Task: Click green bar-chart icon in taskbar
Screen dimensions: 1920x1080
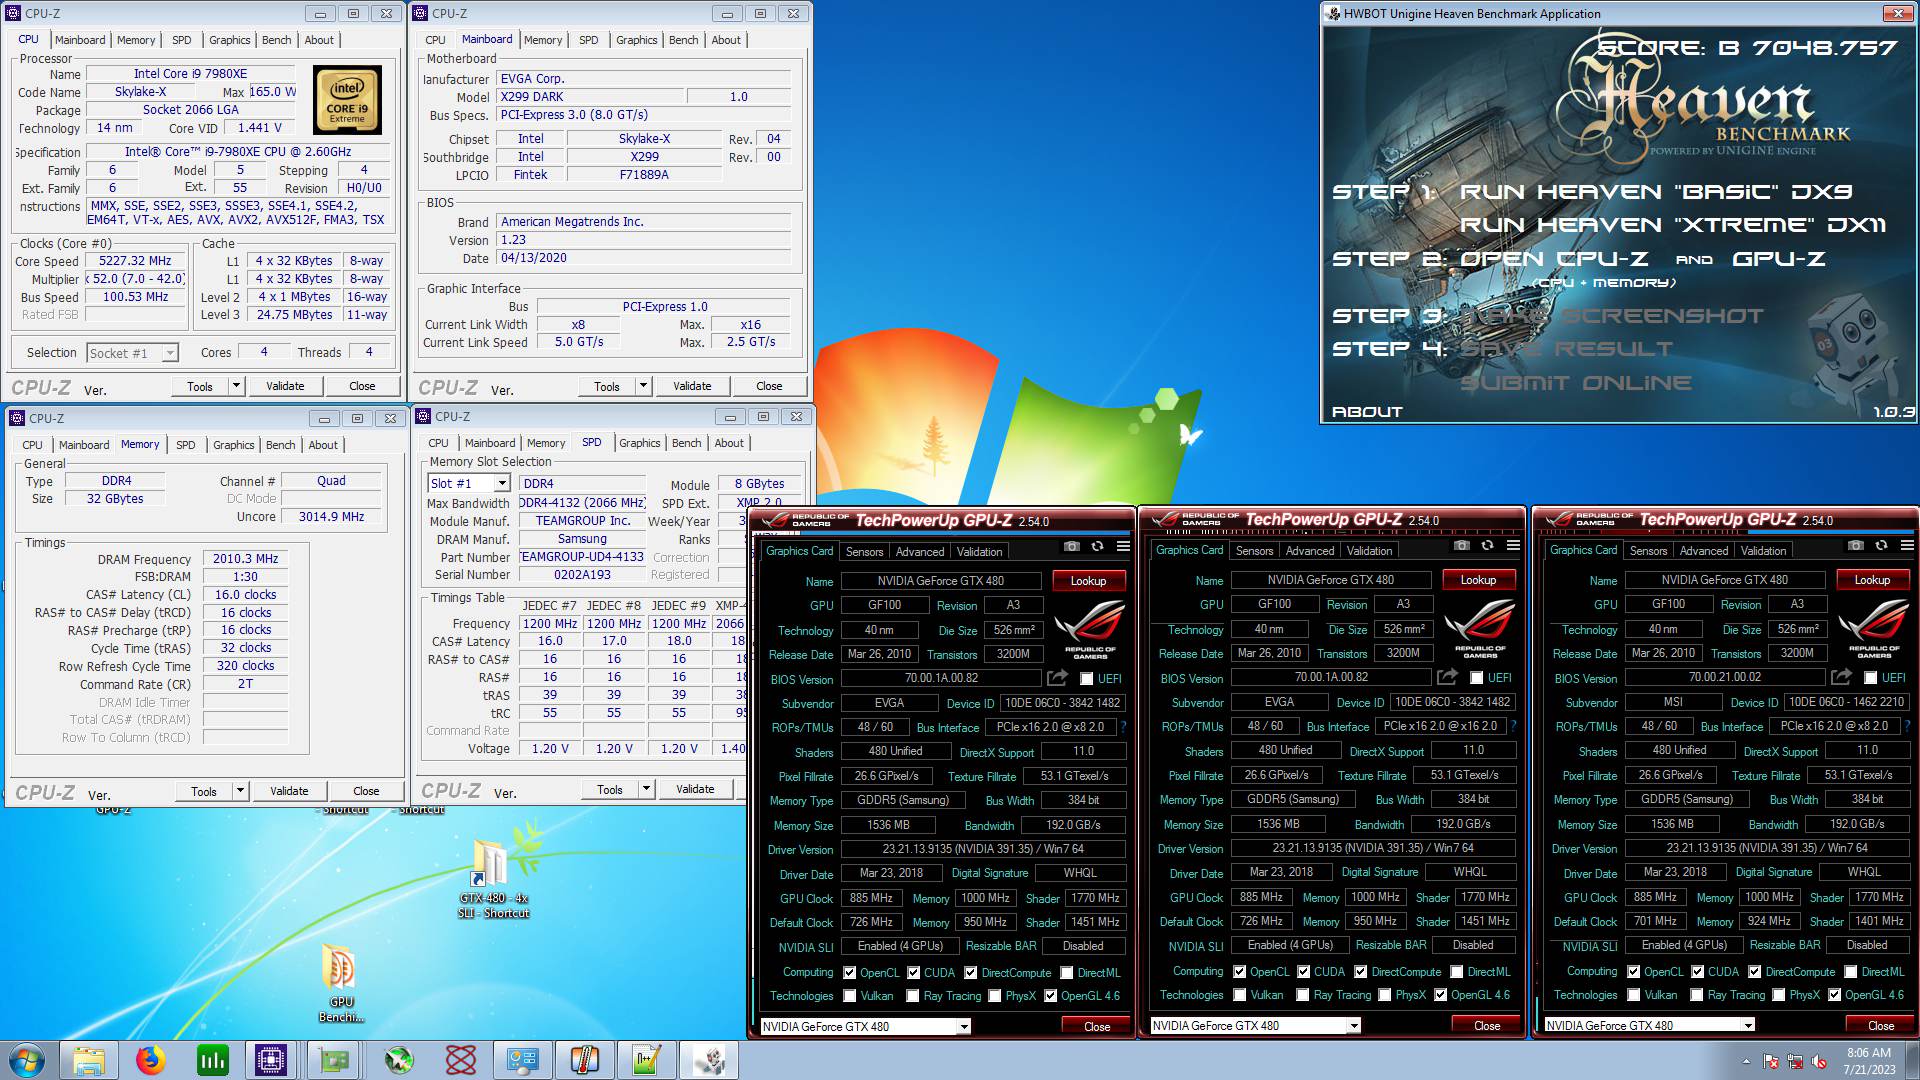Action: click(212, 1060)
